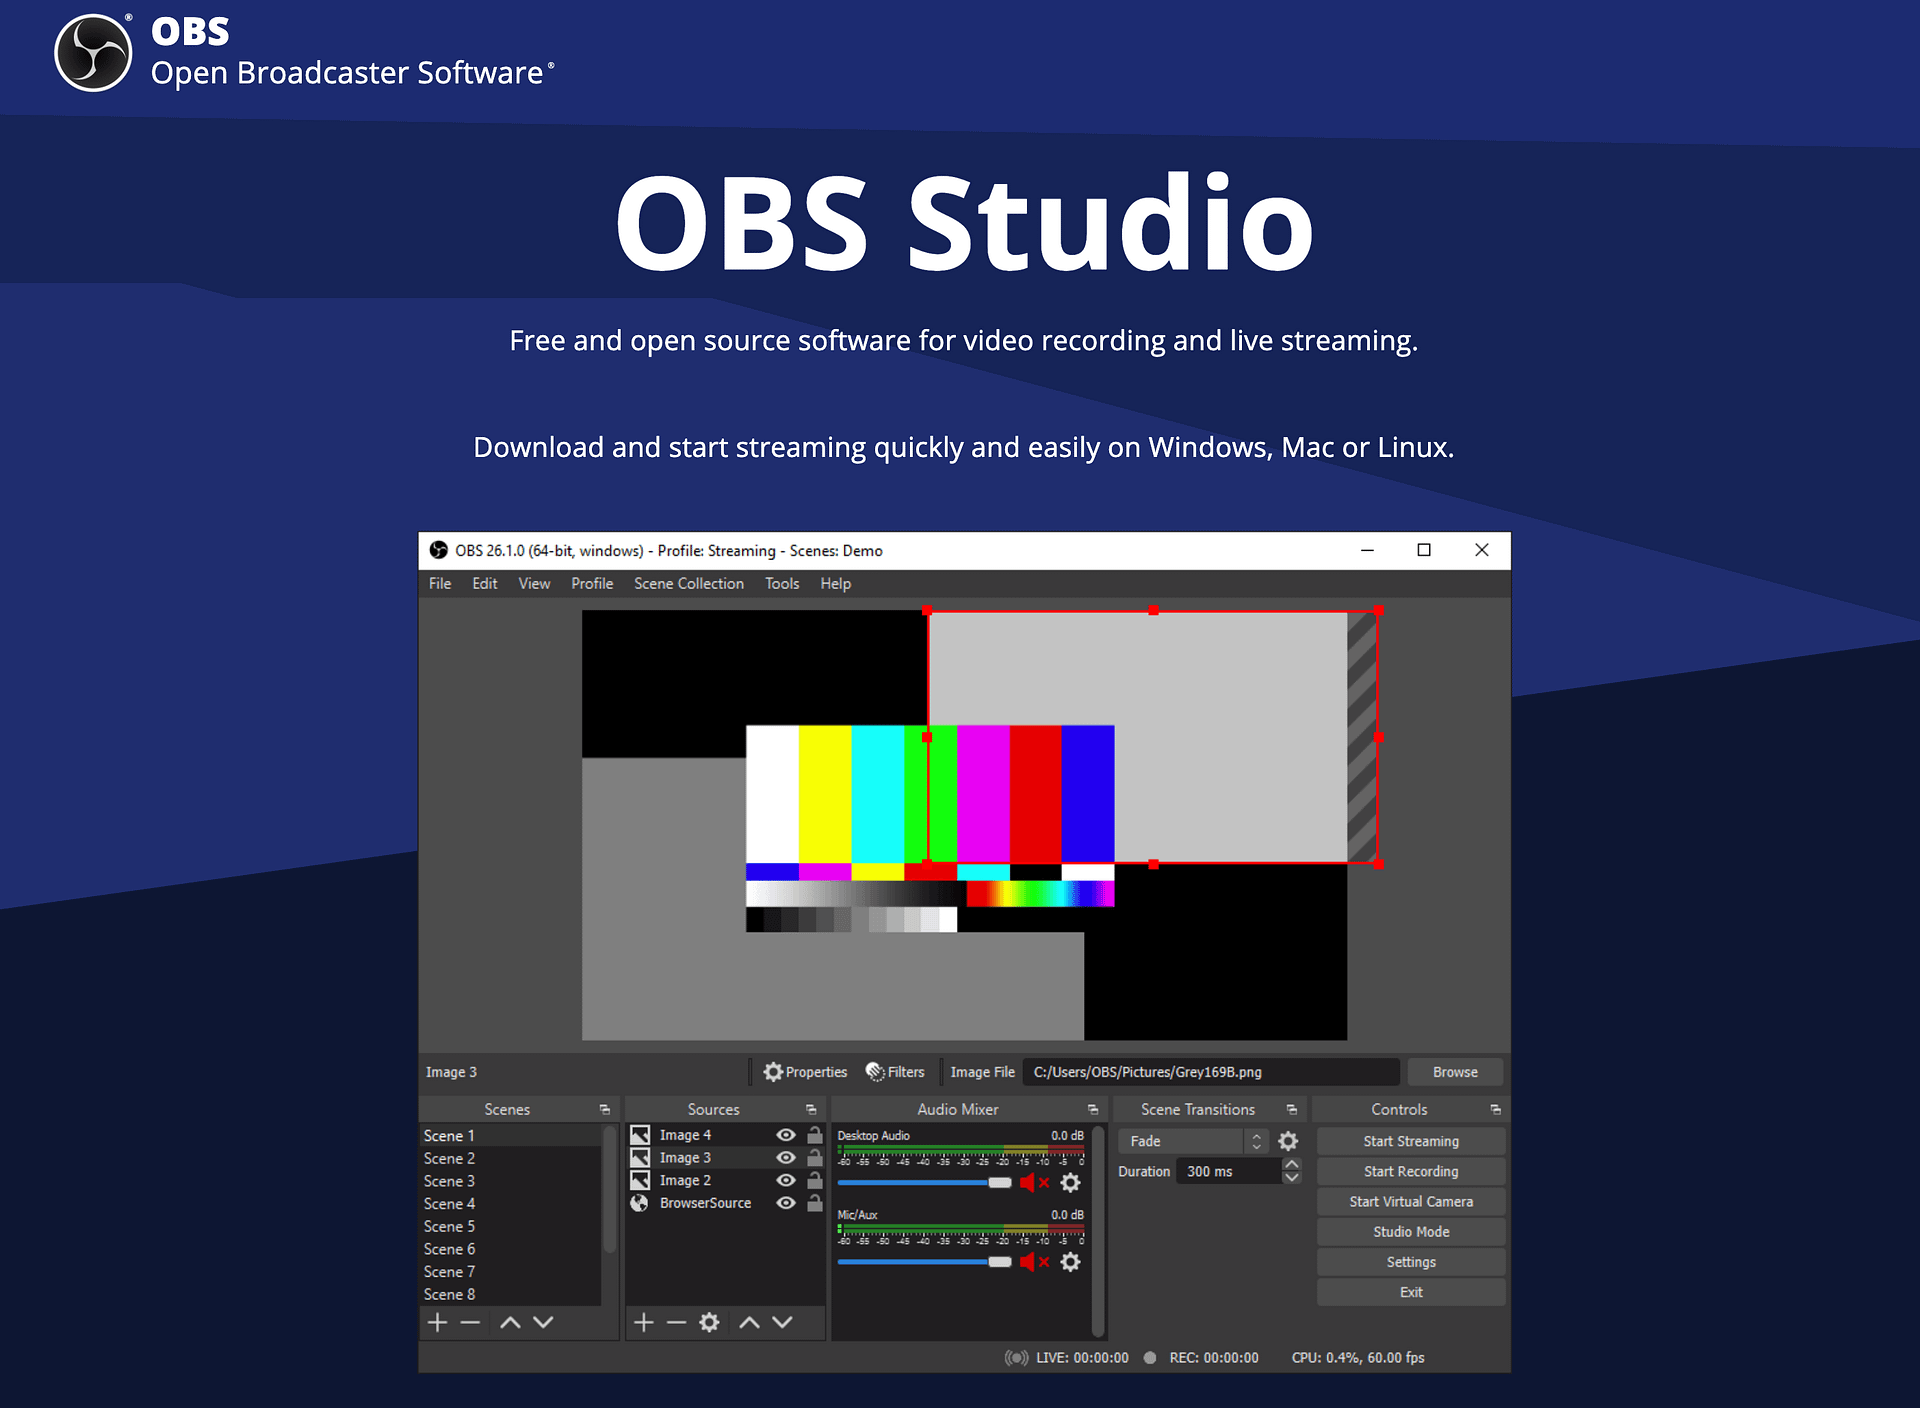The image size is (1920, 1408).
Task: Open the Tools menu
Action: [x=782, y=584]
